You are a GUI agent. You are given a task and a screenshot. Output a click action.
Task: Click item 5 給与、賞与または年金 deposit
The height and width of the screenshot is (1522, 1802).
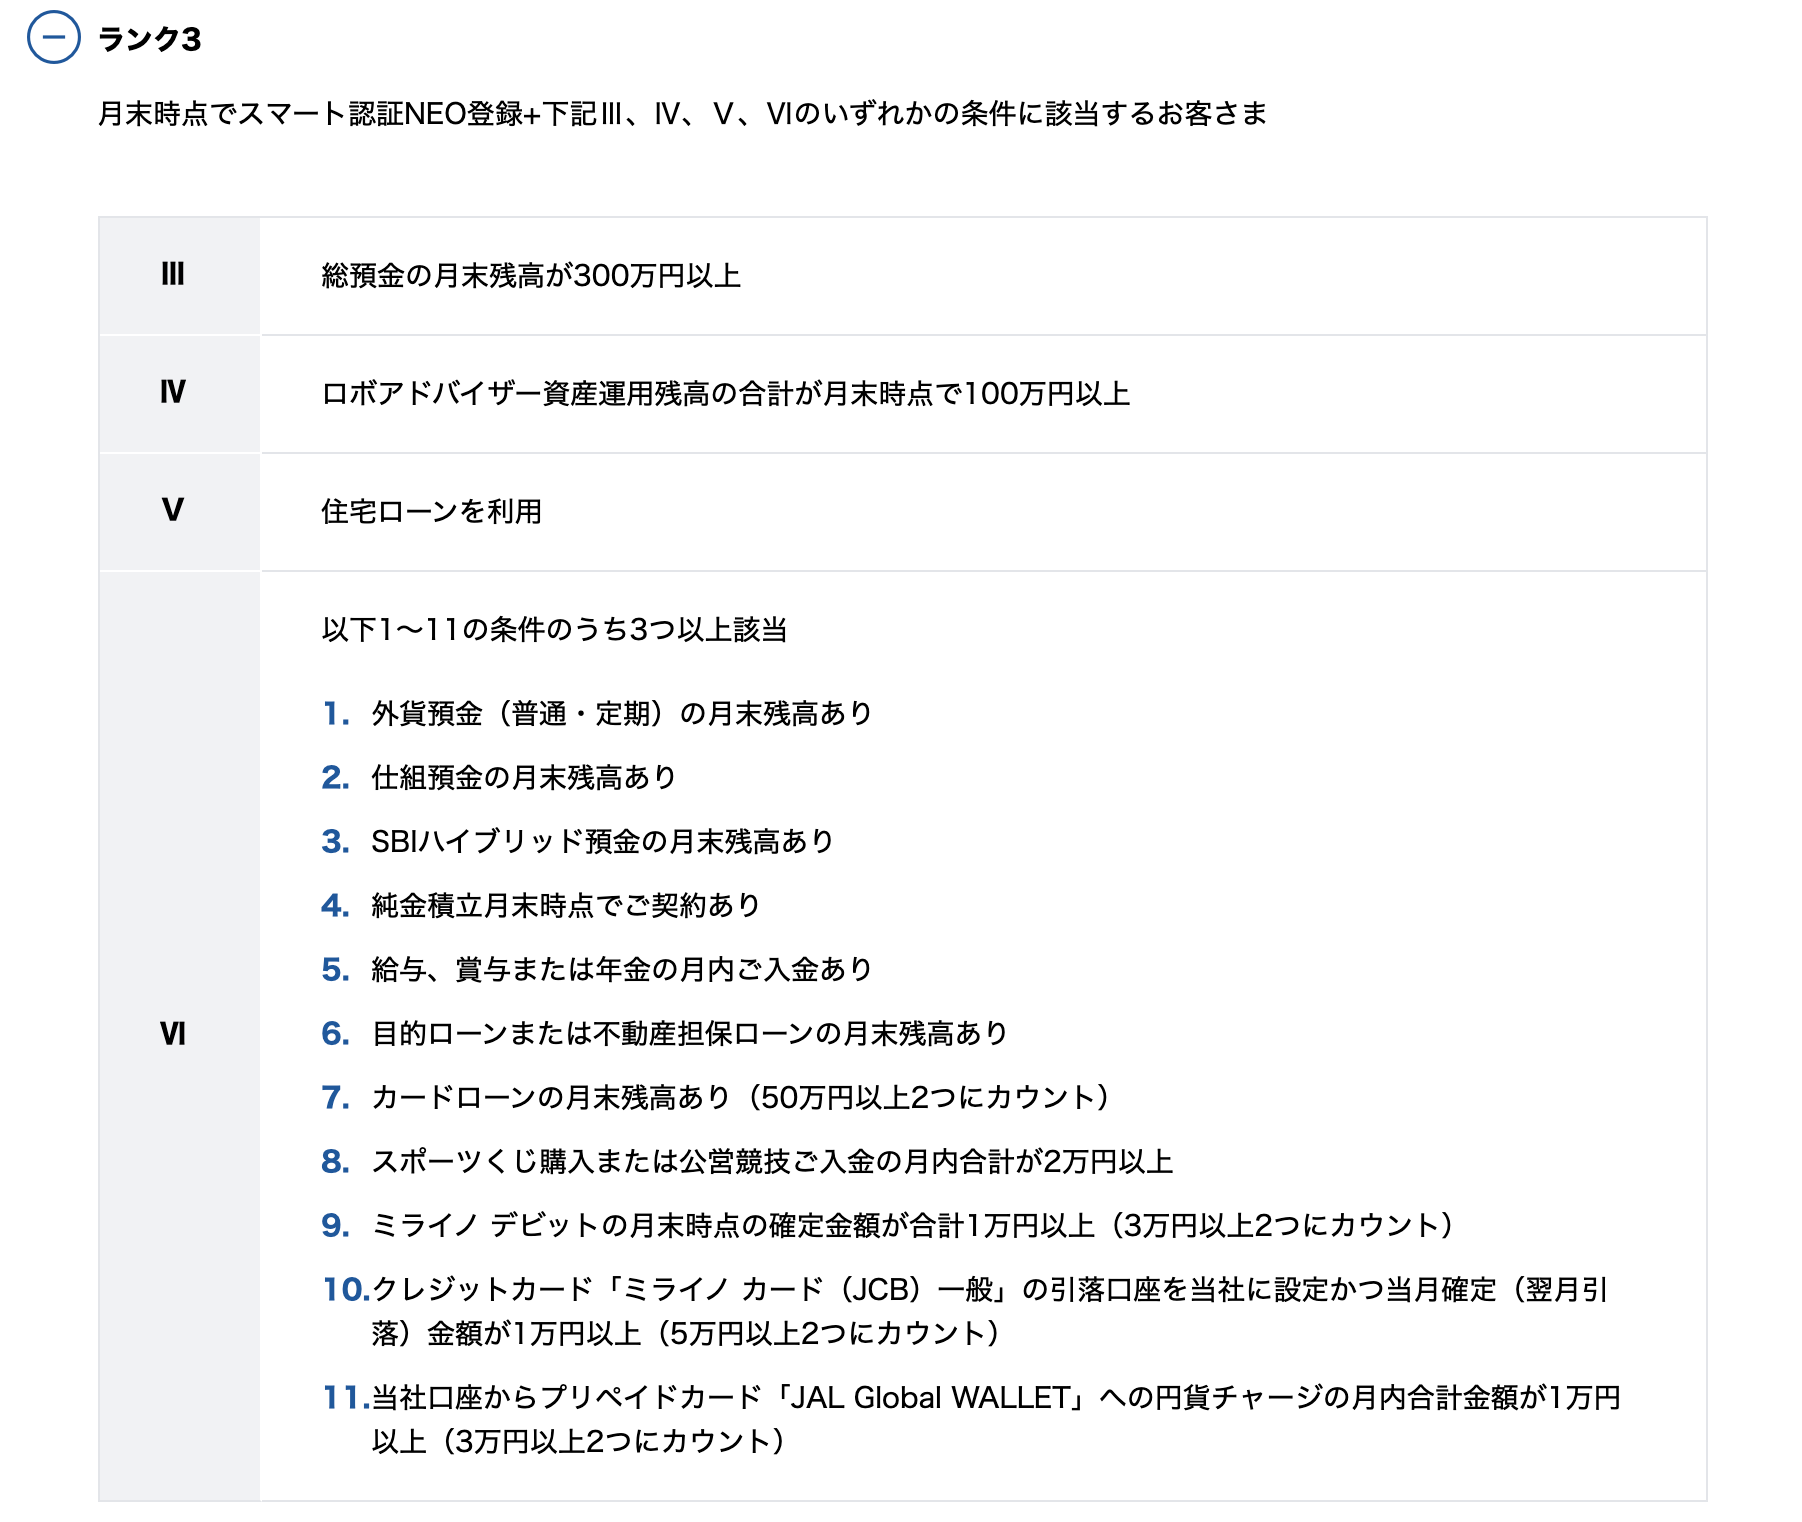pos(621,970)
